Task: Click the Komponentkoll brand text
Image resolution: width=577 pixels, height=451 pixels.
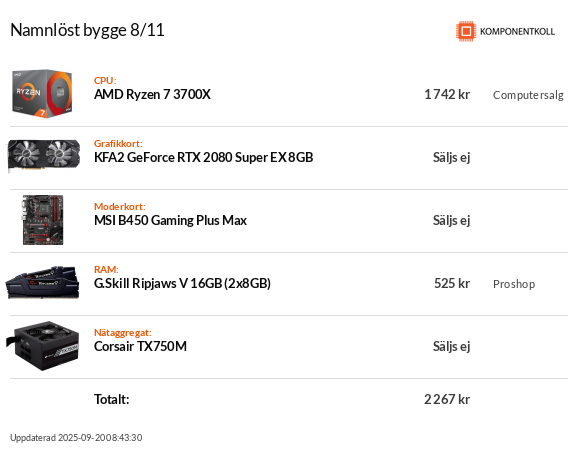Action: [x=517, y=32]
